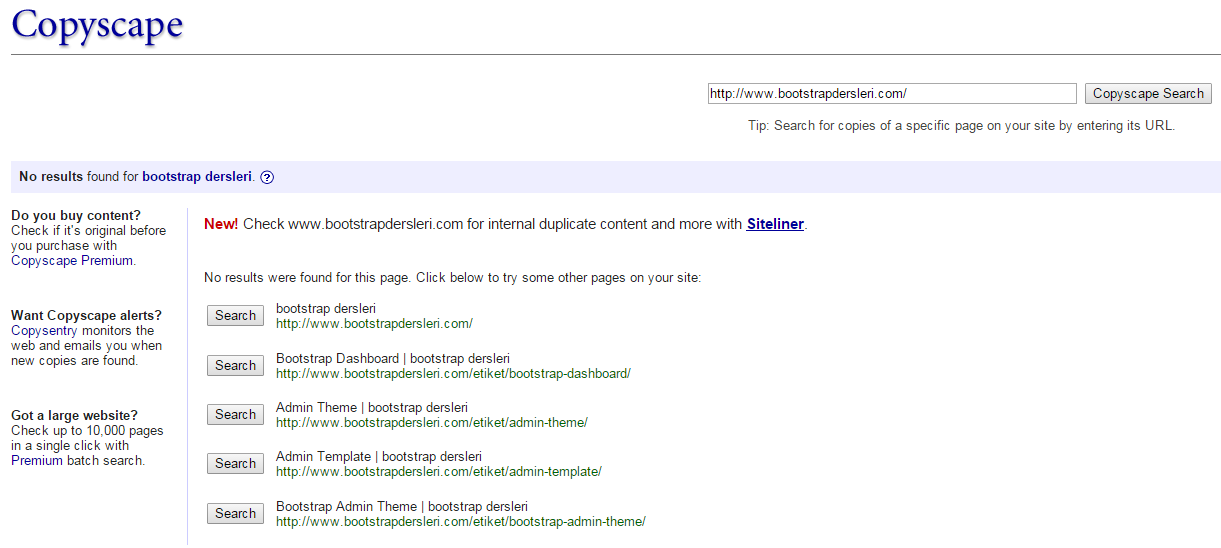Click the http://www.bootstrapdersleri.com/ URL in the results list

tap(374, 323)
